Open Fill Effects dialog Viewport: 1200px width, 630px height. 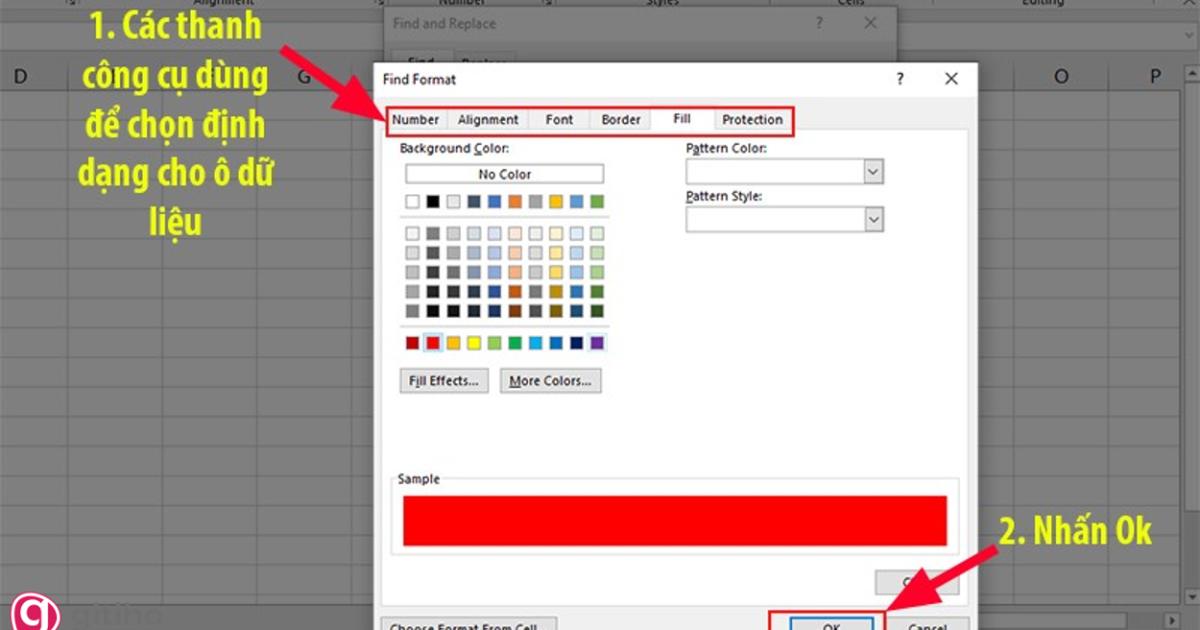[x=444, y=381]
